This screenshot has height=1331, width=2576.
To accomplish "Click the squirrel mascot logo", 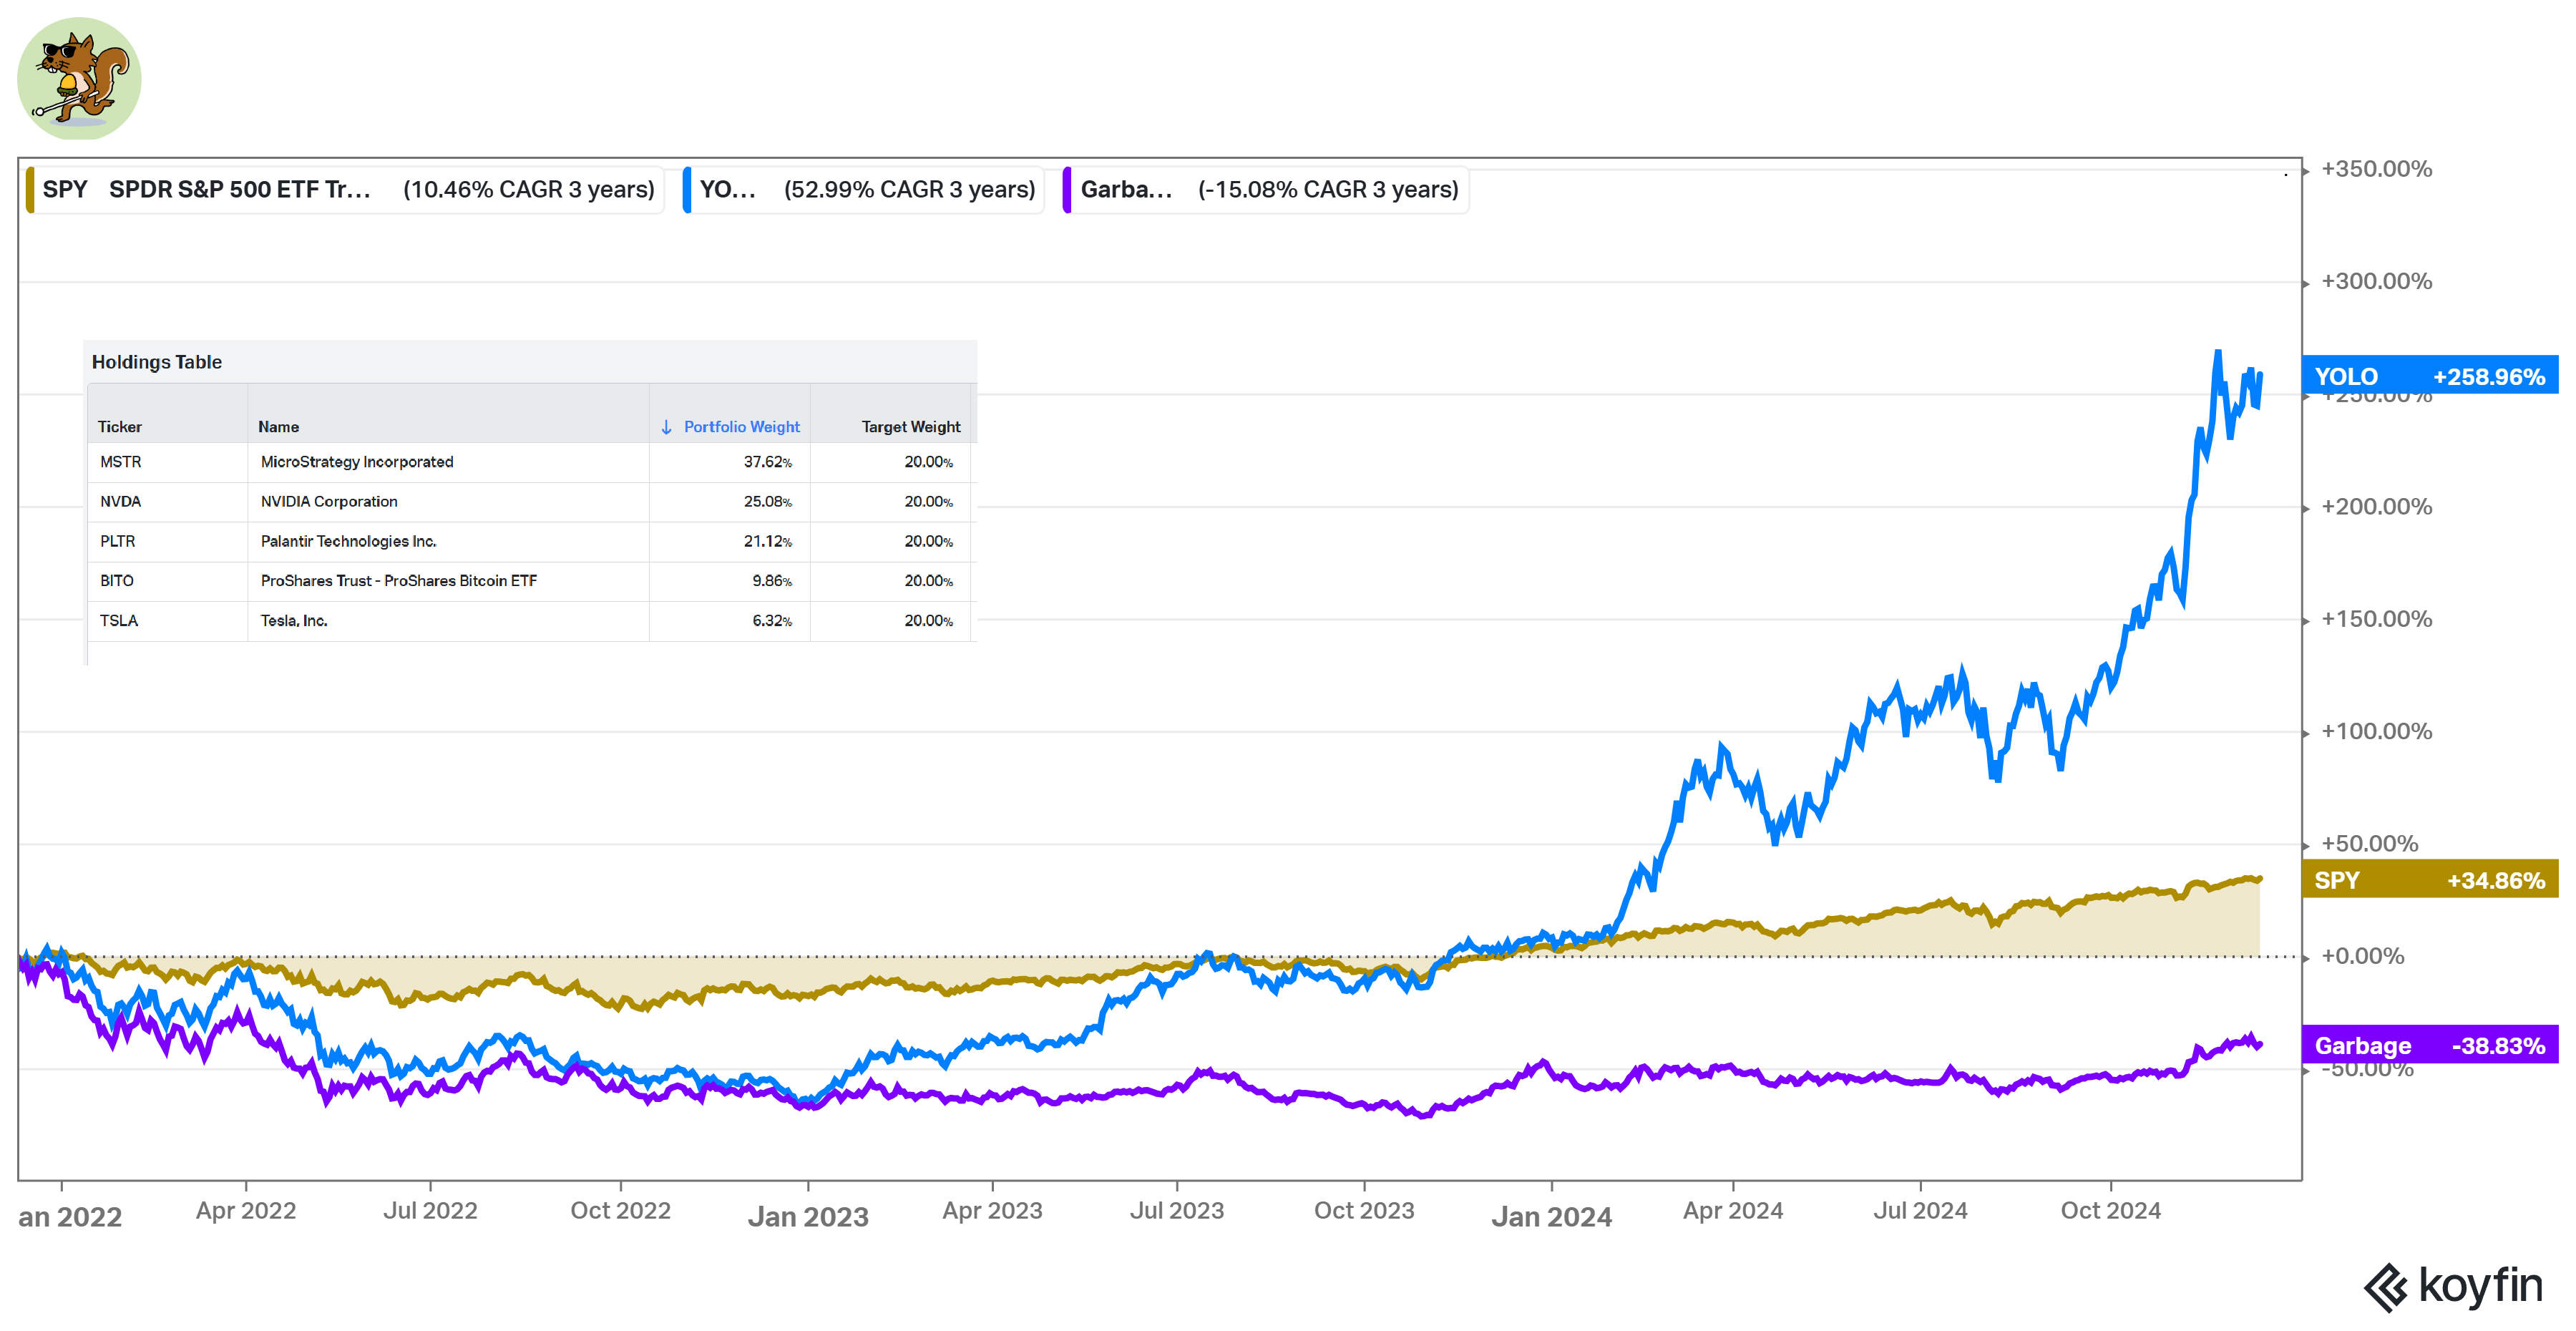I will click(x=79, y=78).
